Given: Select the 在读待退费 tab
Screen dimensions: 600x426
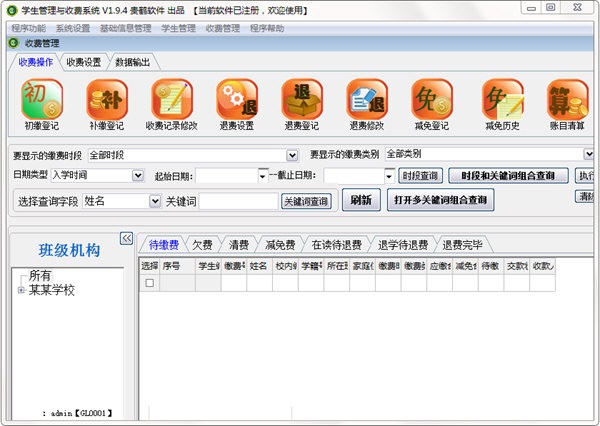Looking at the screenshot, I should coord(337,245).
